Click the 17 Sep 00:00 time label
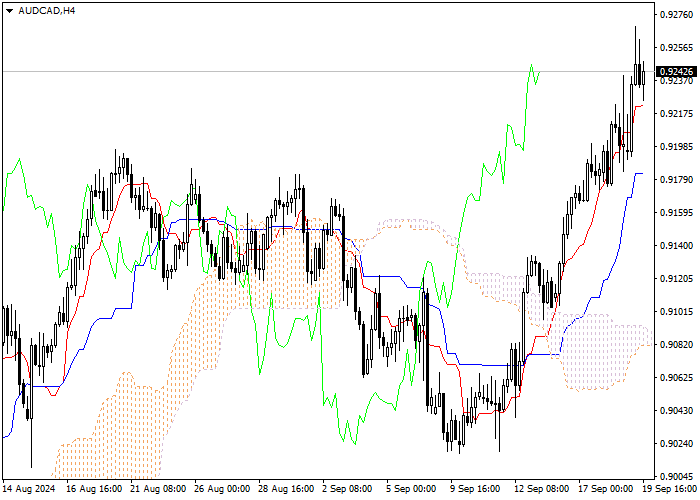This screenshot has height=500, width=700. [606, 489]
